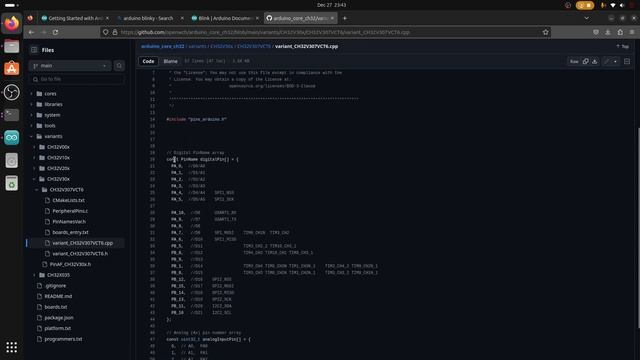Jump to Top link

click(x=622, y=47)
